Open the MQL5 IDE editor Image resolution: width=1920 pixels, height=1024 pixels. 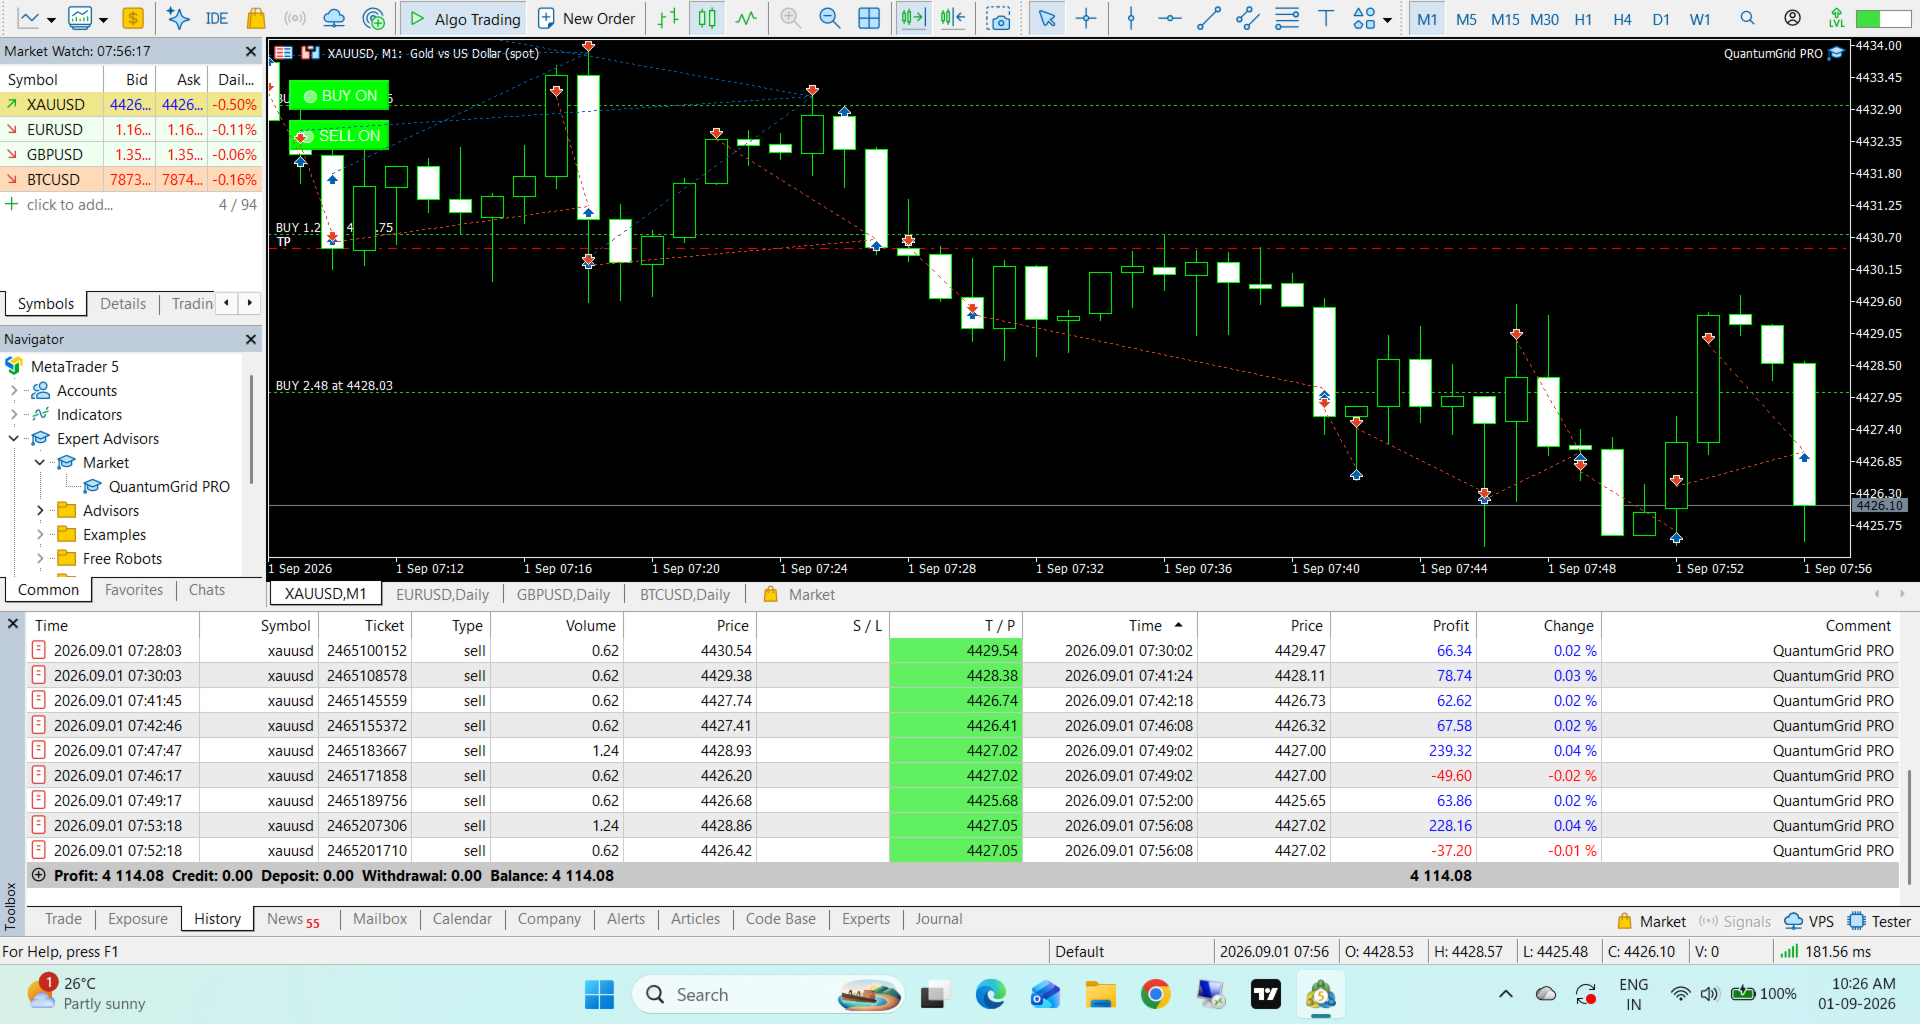click(217, 18)
